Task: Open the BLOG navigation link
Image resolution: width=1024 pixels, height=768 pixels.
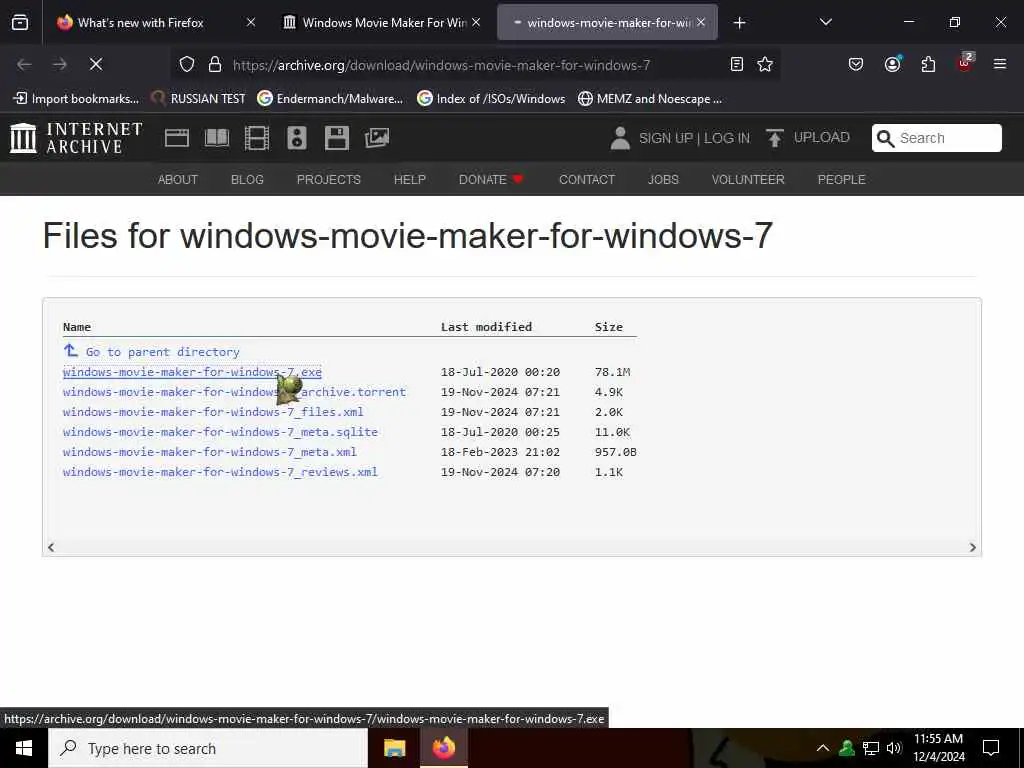Action: [247, 180]
